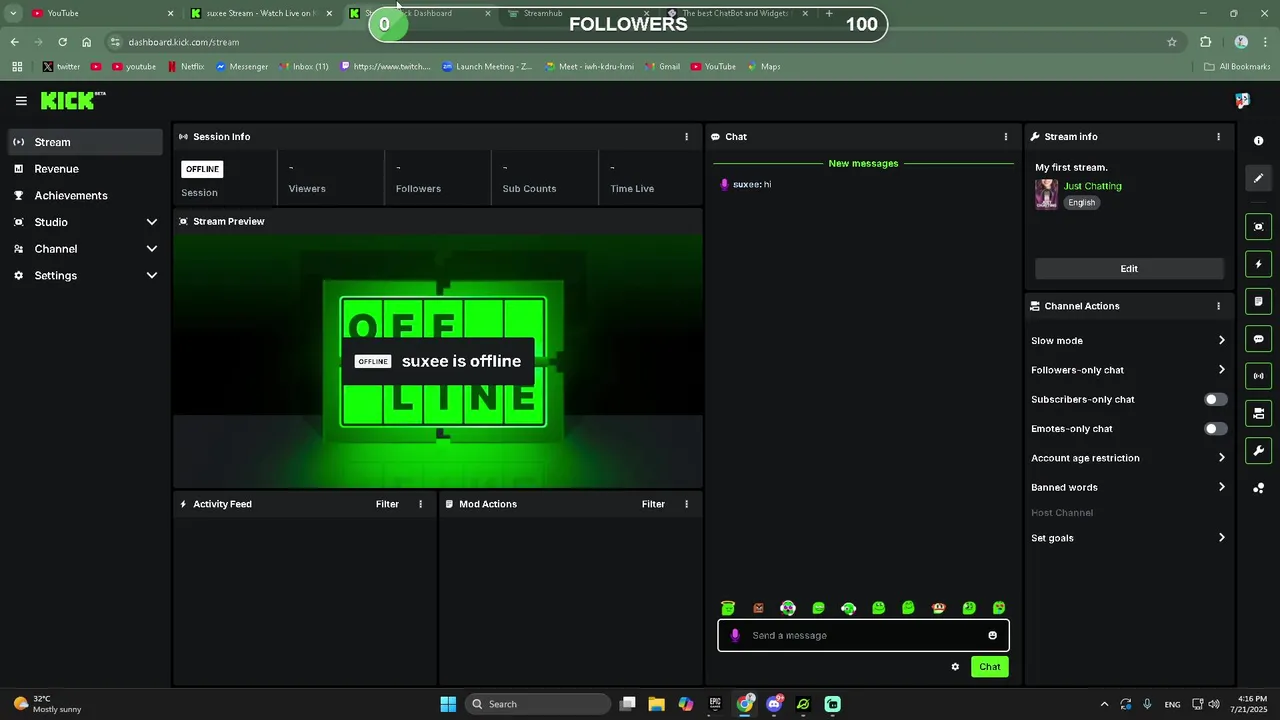The image size is (1280, 720).
Task: Go to Achievements in the sidebar
Action: point(85,195)
